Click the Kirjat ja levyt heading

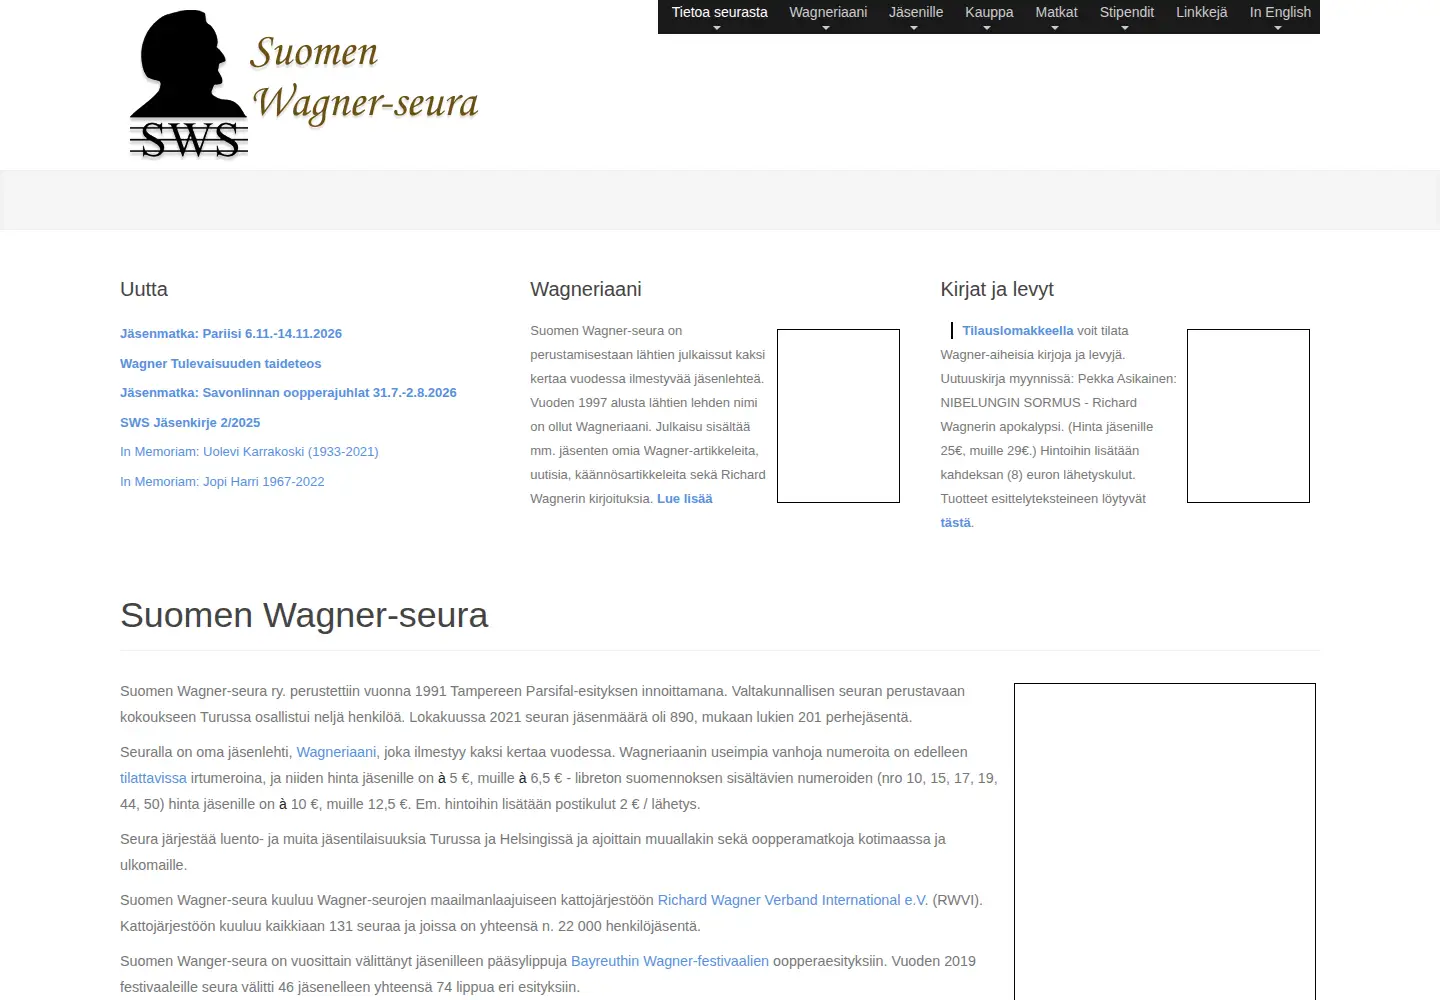(997, 289)
